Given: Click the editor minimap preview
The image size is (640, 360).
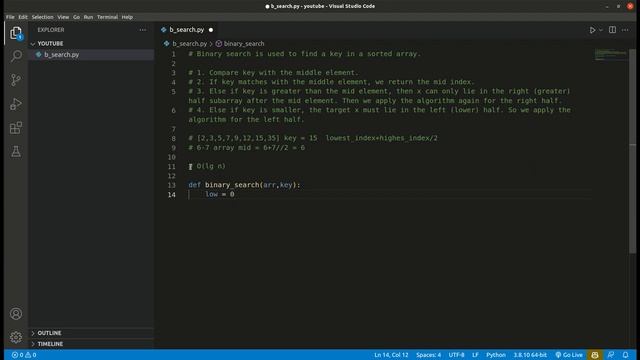Looking at the screenshot, I should [x=611, y=55].
